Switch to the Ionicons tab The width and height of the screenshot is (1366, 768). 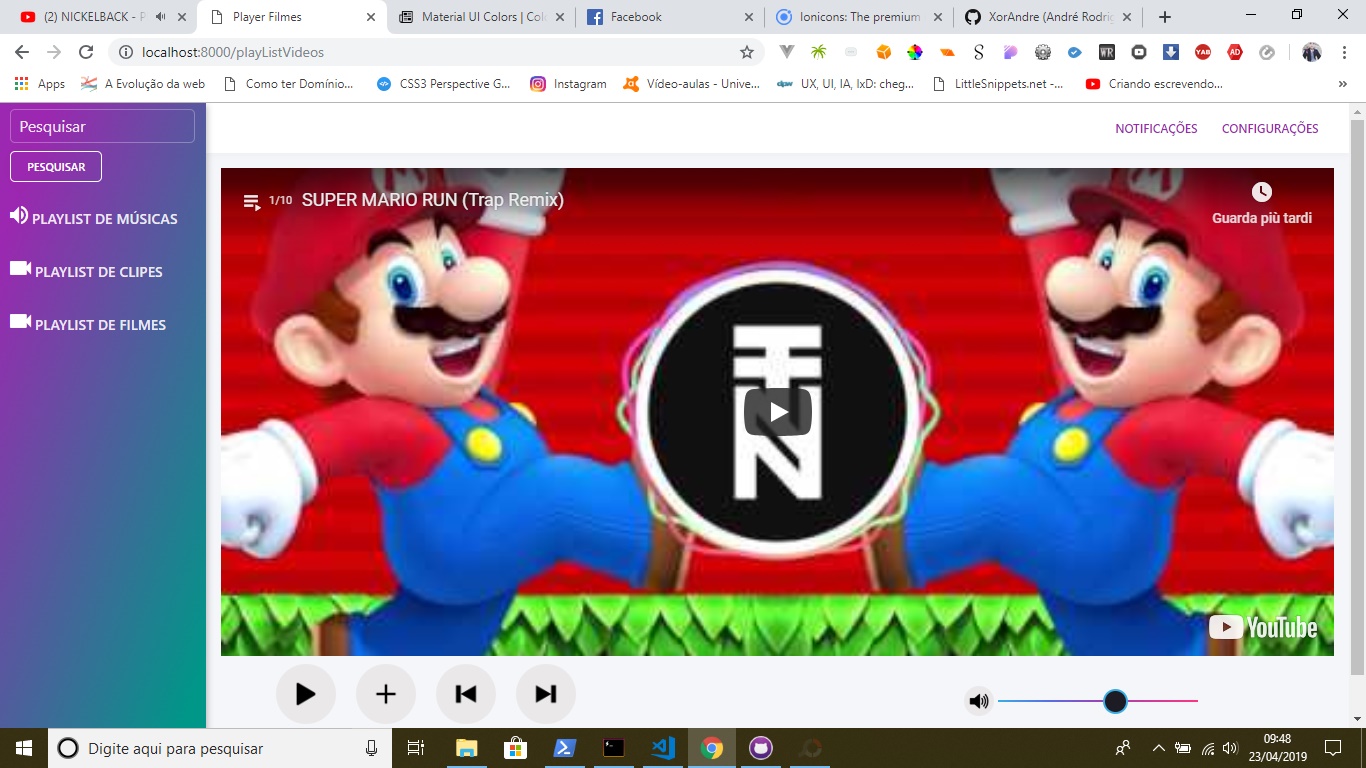(x=859, y=17)
